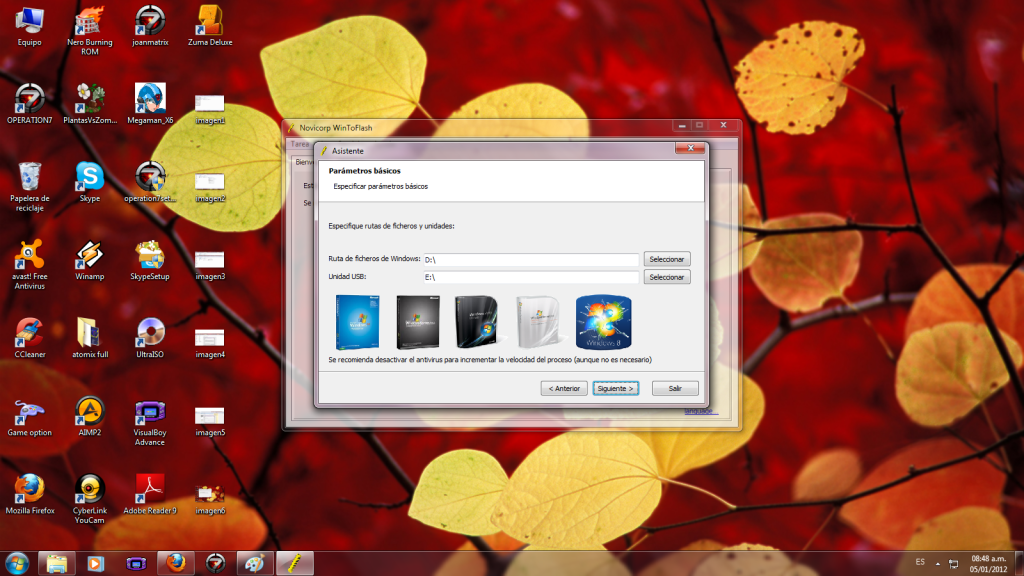Select the atomix full folder icon

[x=89, y=338]
